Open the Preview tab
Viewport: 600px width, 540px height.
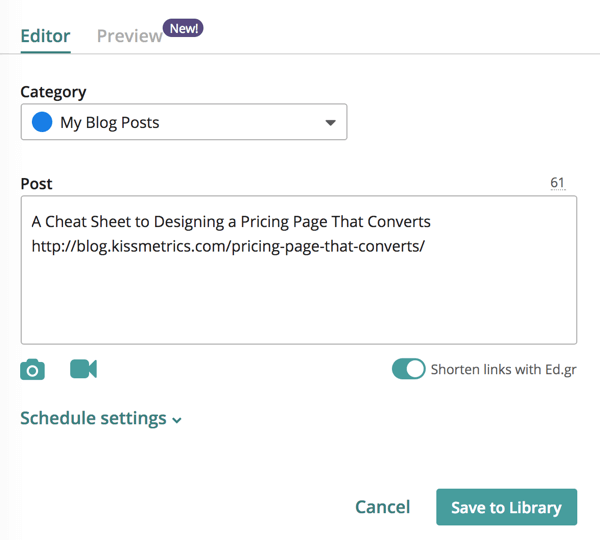129,36
